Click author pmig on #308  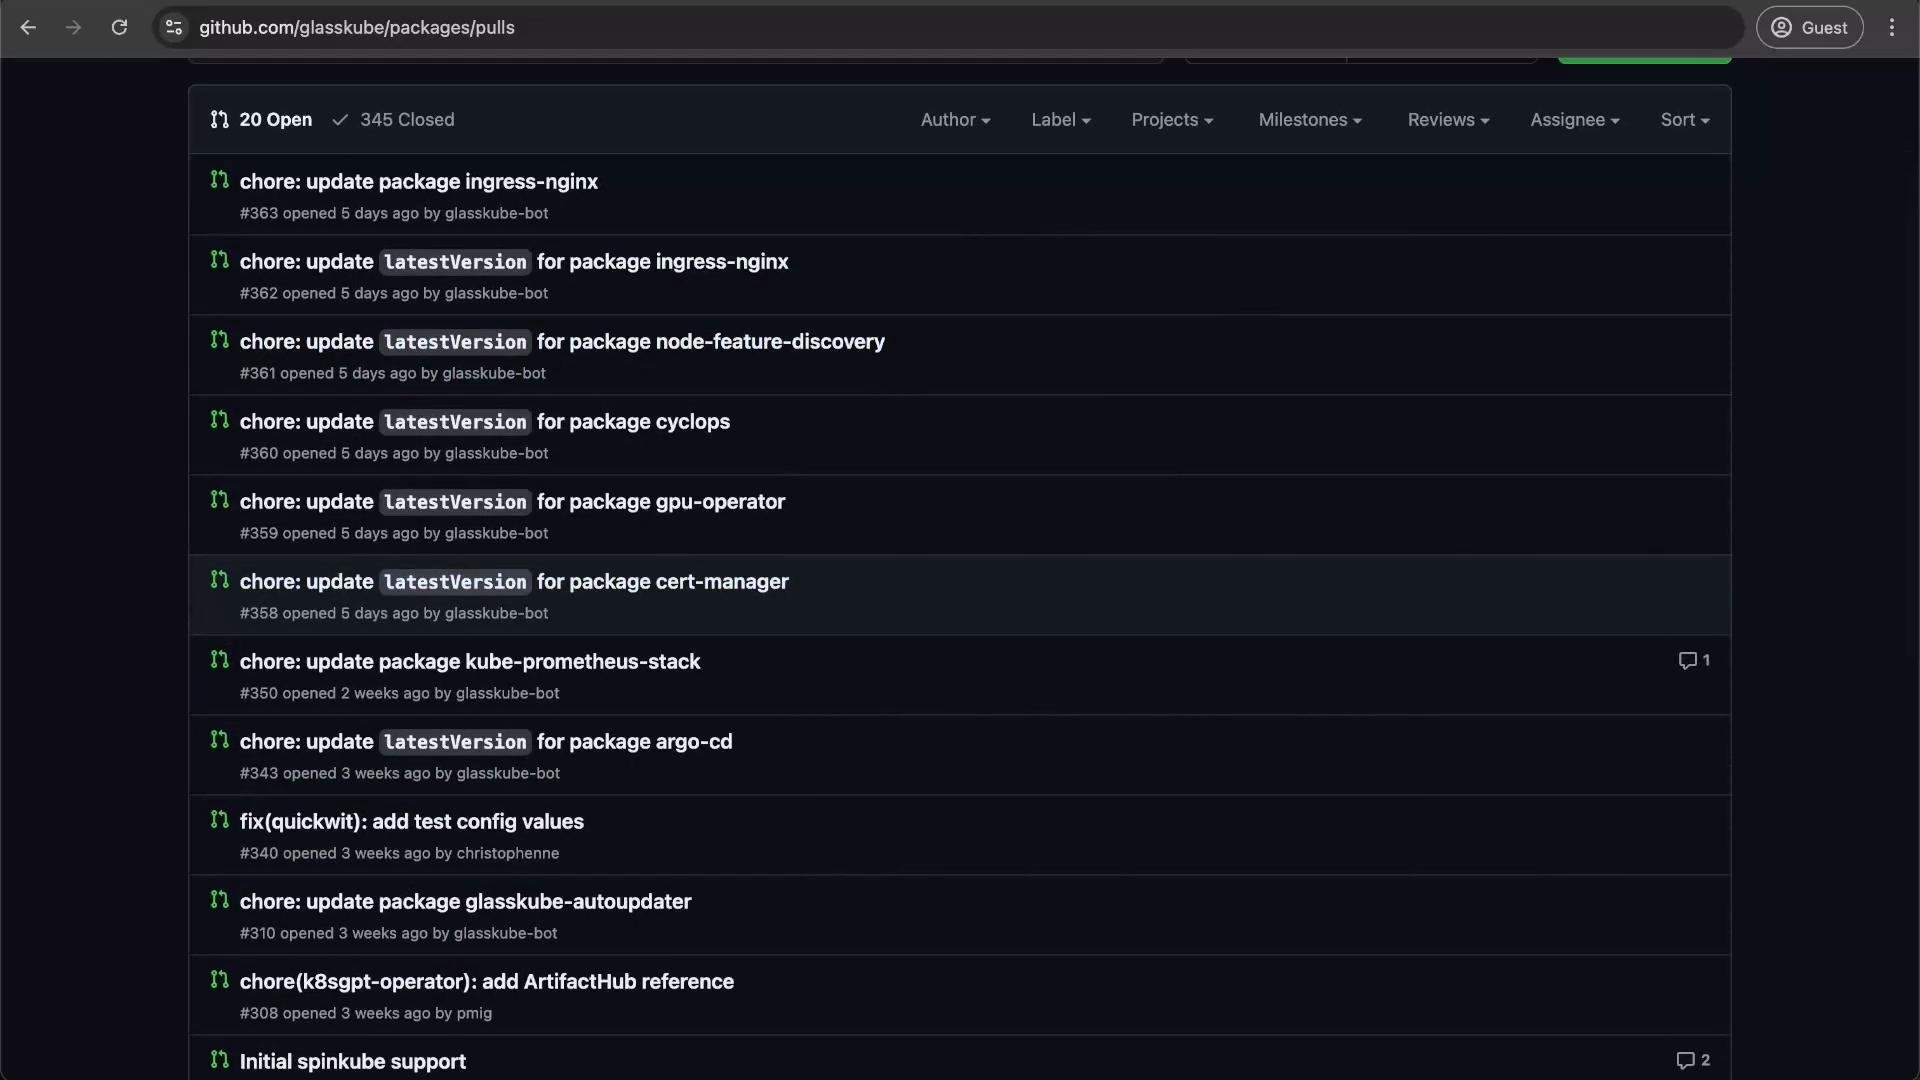474,1013
